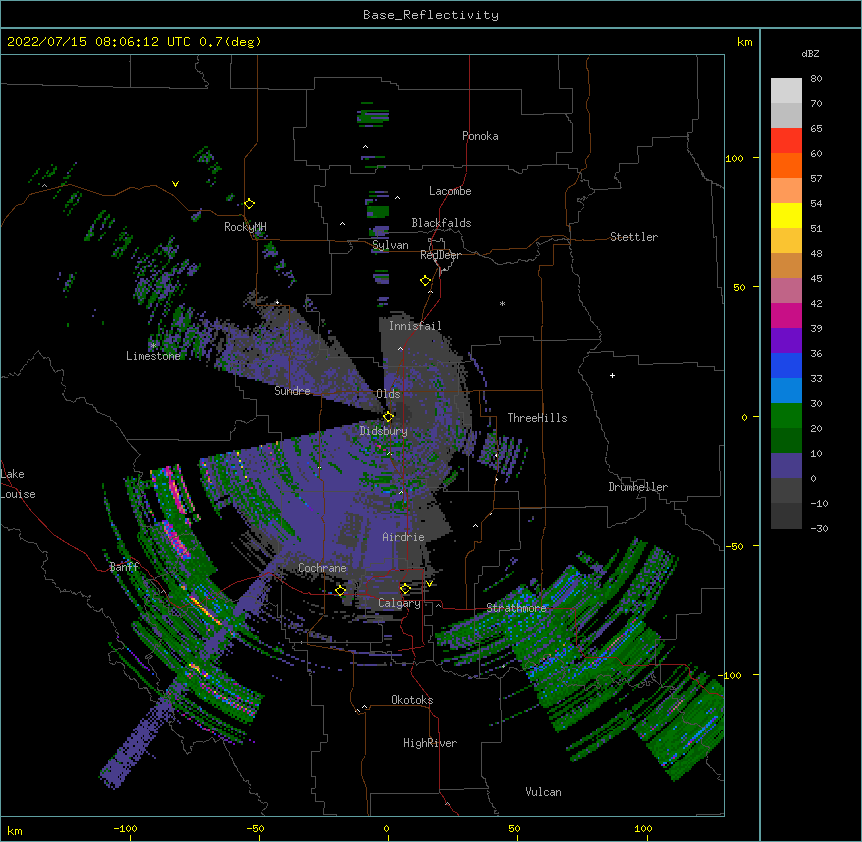Click the dBZ legend heading

[810, 53]
